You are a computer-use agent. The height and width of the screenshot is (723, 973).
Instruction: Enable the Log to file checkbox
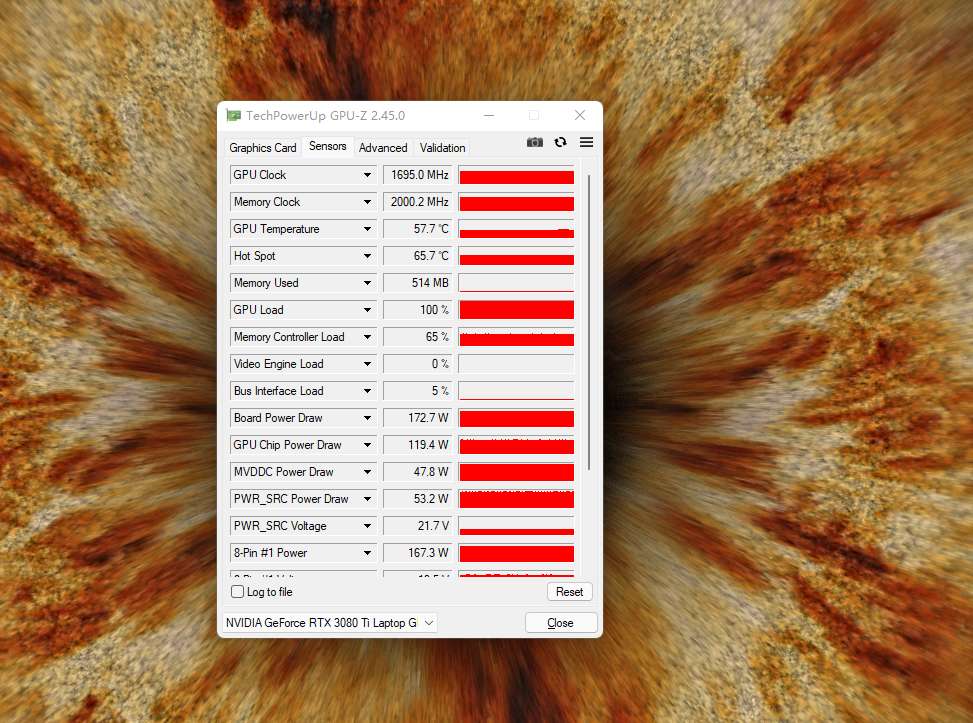click(238, 591)
